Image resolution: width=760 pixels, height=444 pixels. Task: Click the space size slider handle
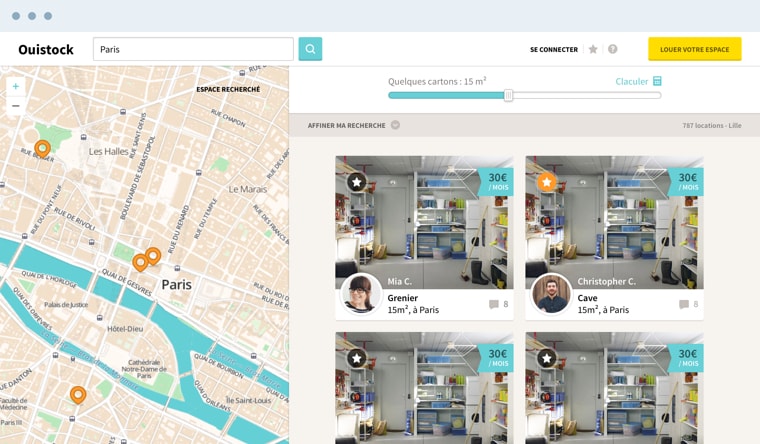508,95
